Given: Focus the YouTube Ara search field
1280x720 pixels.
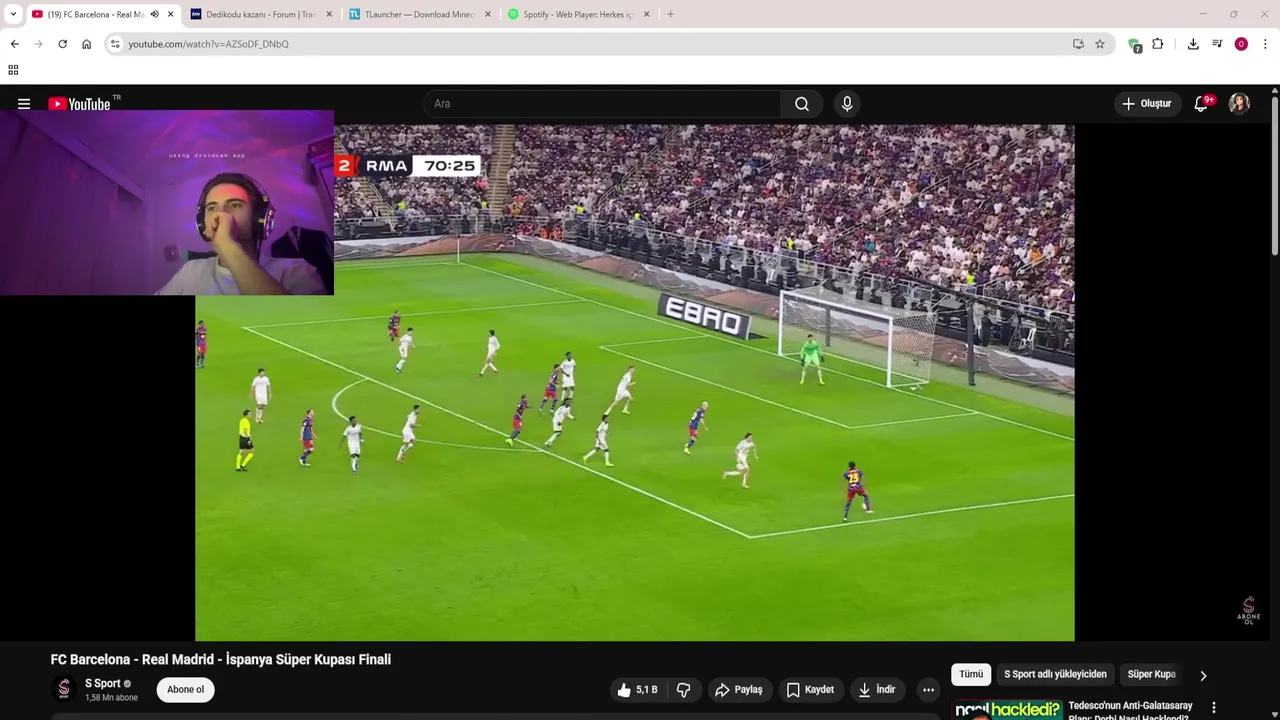Looking at the screenshot, I should tap(603, 104).
